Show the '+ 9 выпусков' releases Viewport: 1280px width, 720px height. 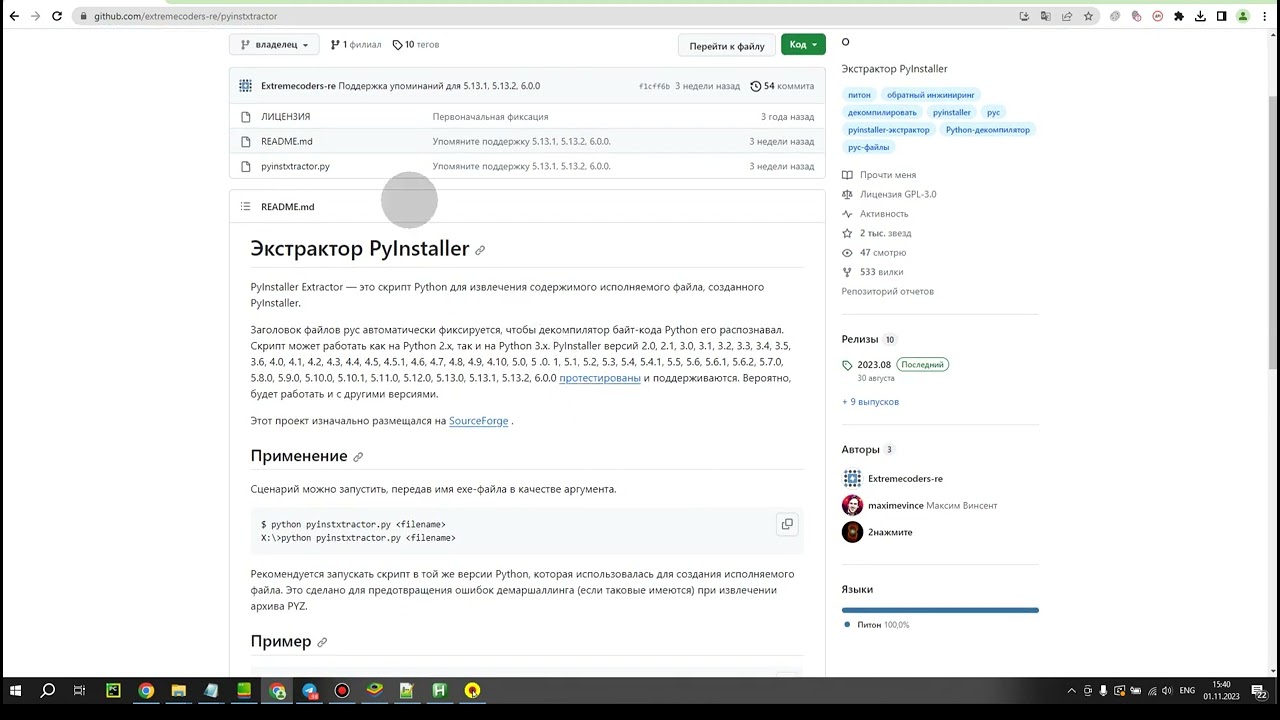870,402
